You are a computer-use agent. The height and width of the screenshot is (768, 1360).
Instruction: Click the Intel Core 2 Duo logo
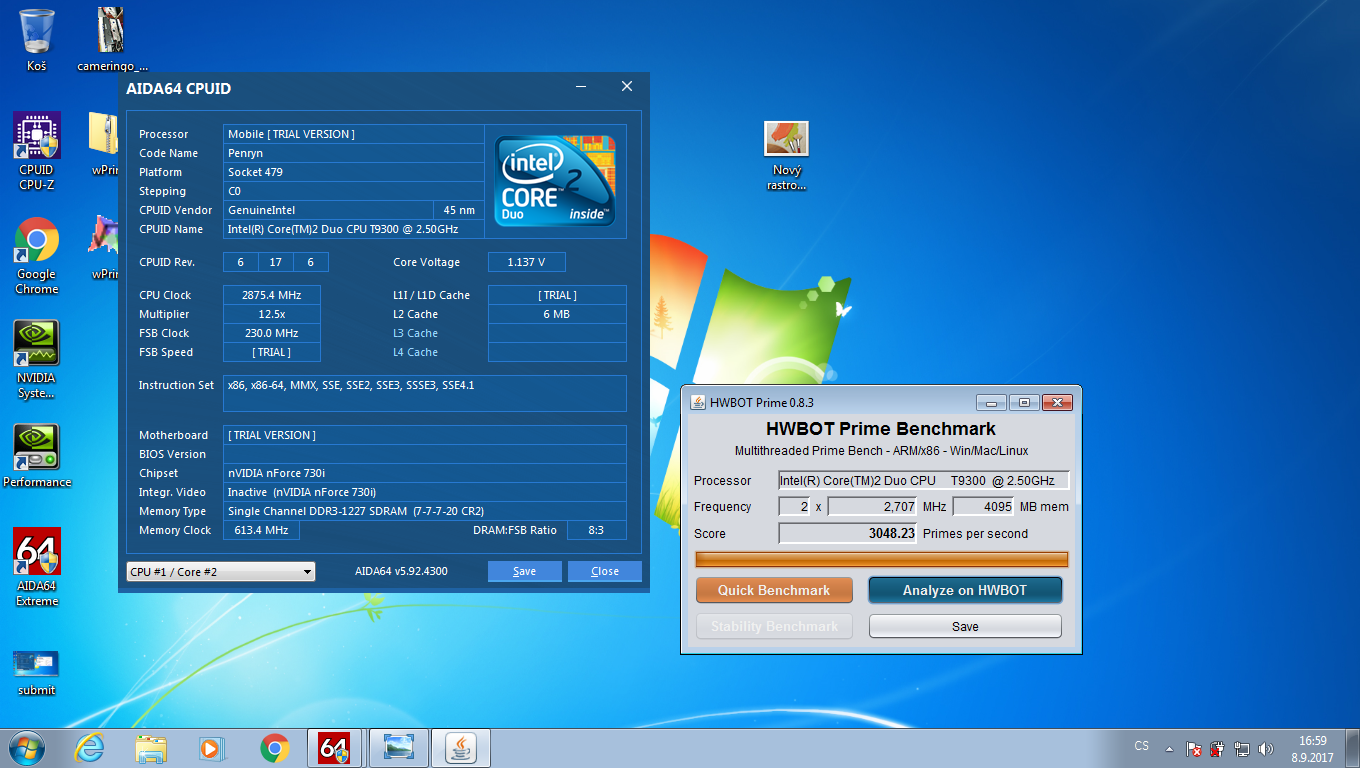pos(555,180)
